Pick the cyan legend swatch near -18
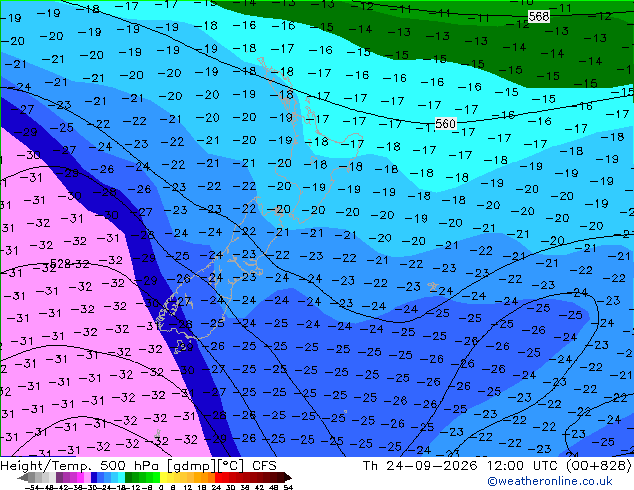 click(x=121, y=477)
